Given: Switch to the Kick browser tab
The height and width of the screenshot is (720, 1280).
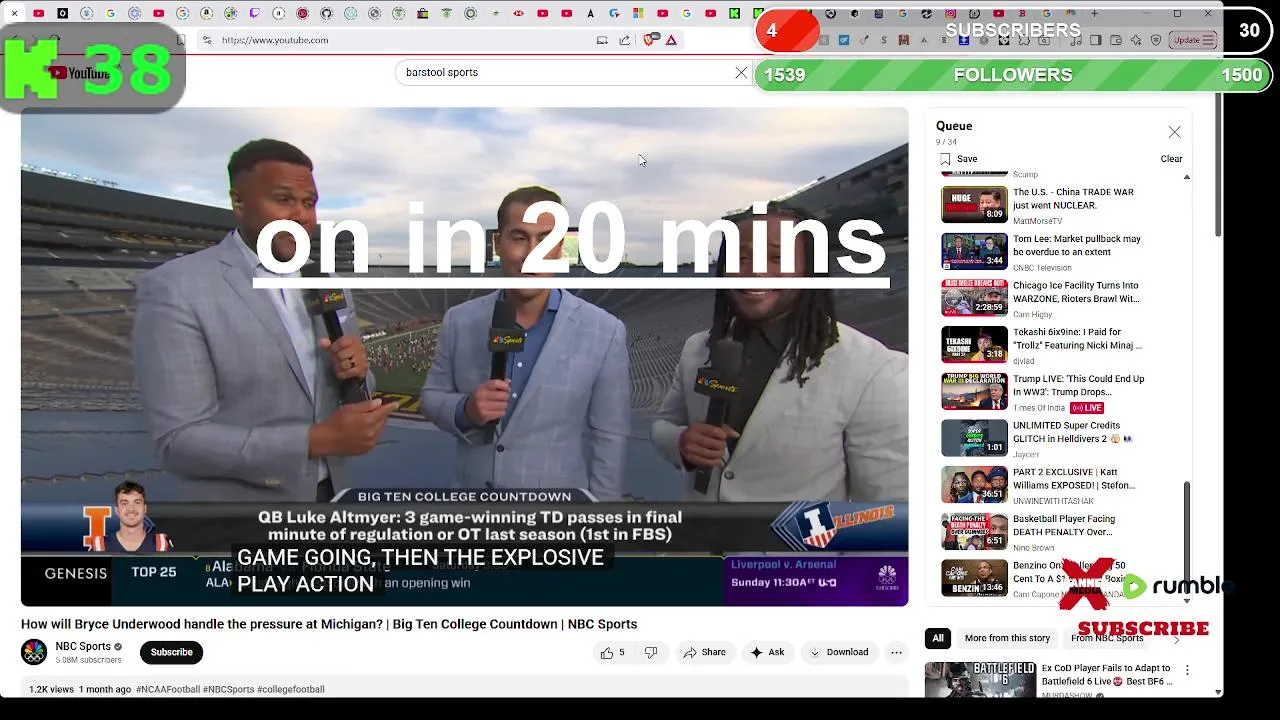Looking at the screenshot, I should (x=734, y=14).
